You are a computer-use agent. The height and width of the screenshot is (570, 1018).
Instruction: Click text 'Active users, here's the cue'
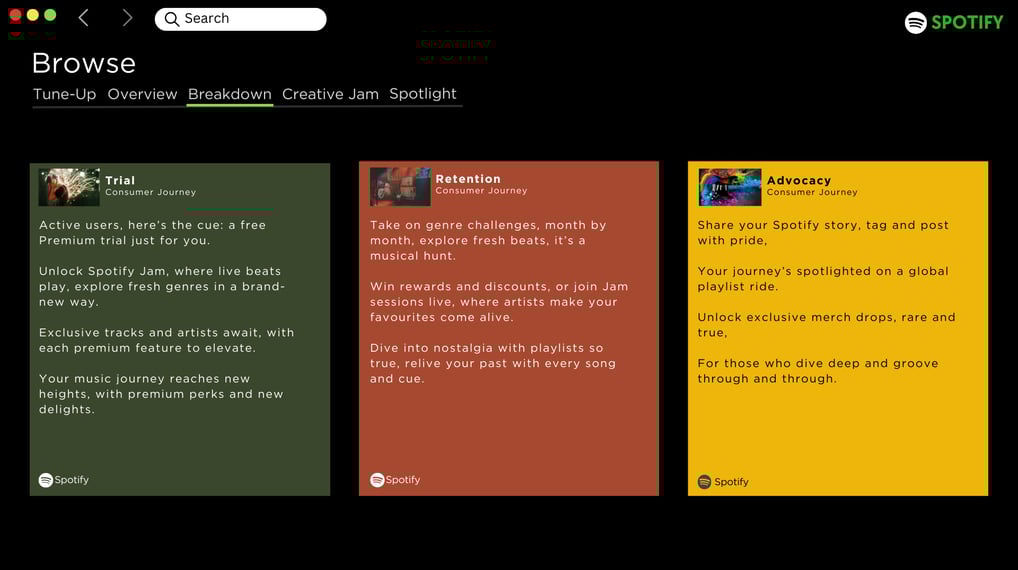point(129,225)
